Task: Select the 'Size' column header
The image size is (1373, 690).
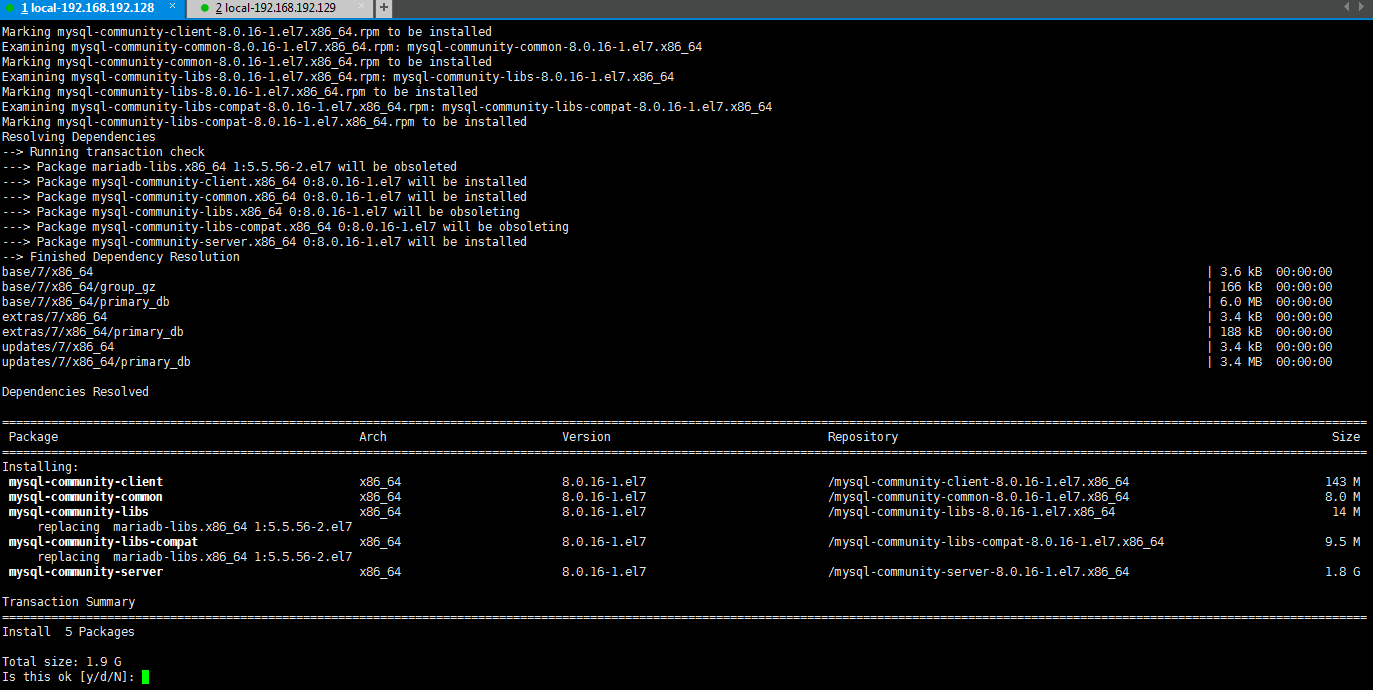Action: click(1346, 437)
